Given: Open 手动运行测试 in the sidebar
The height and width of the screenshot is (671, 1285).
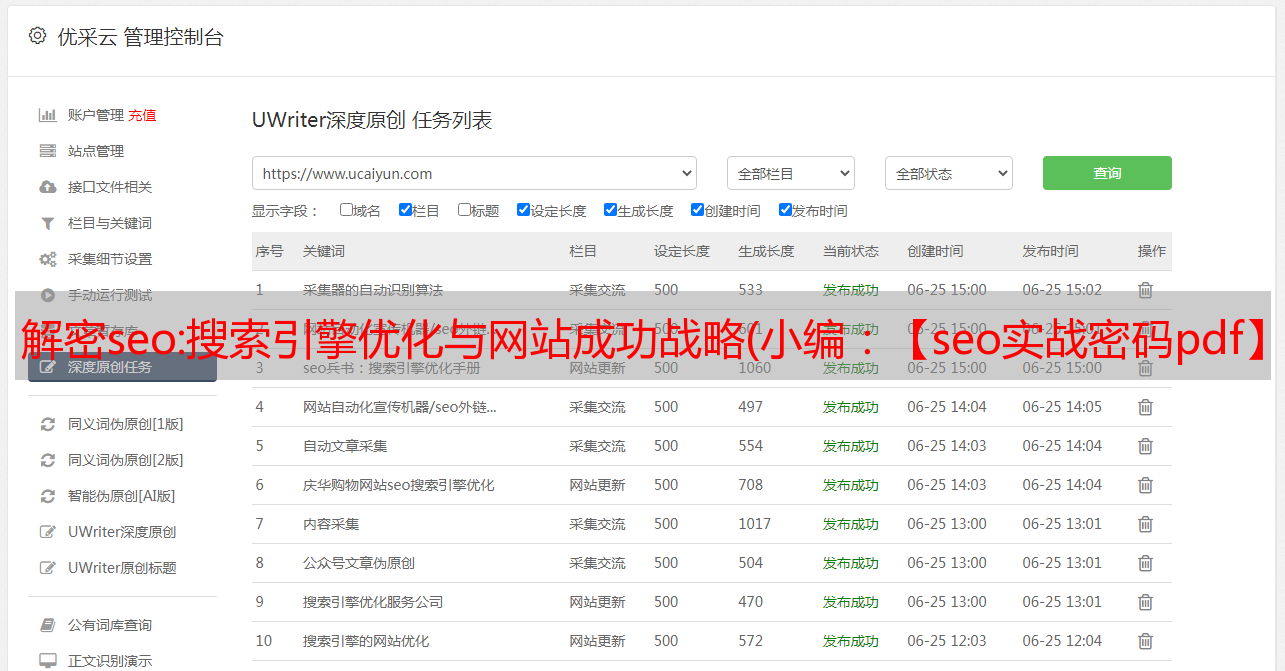Looking at the screenshot, I should [110, 295].
